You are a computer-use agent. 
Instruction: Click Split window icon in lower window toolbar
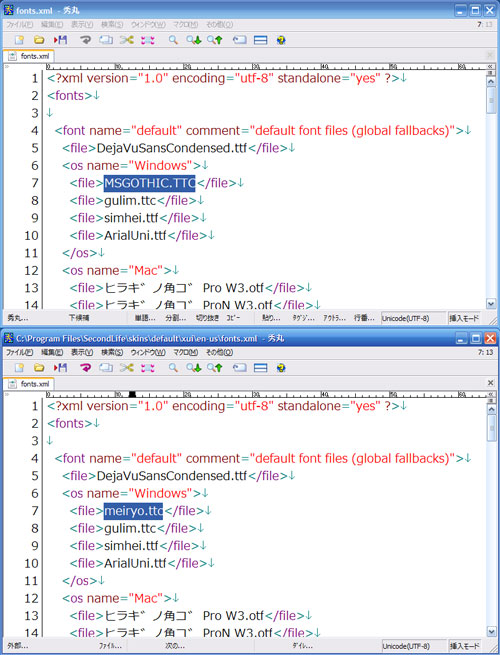point(261,368)
